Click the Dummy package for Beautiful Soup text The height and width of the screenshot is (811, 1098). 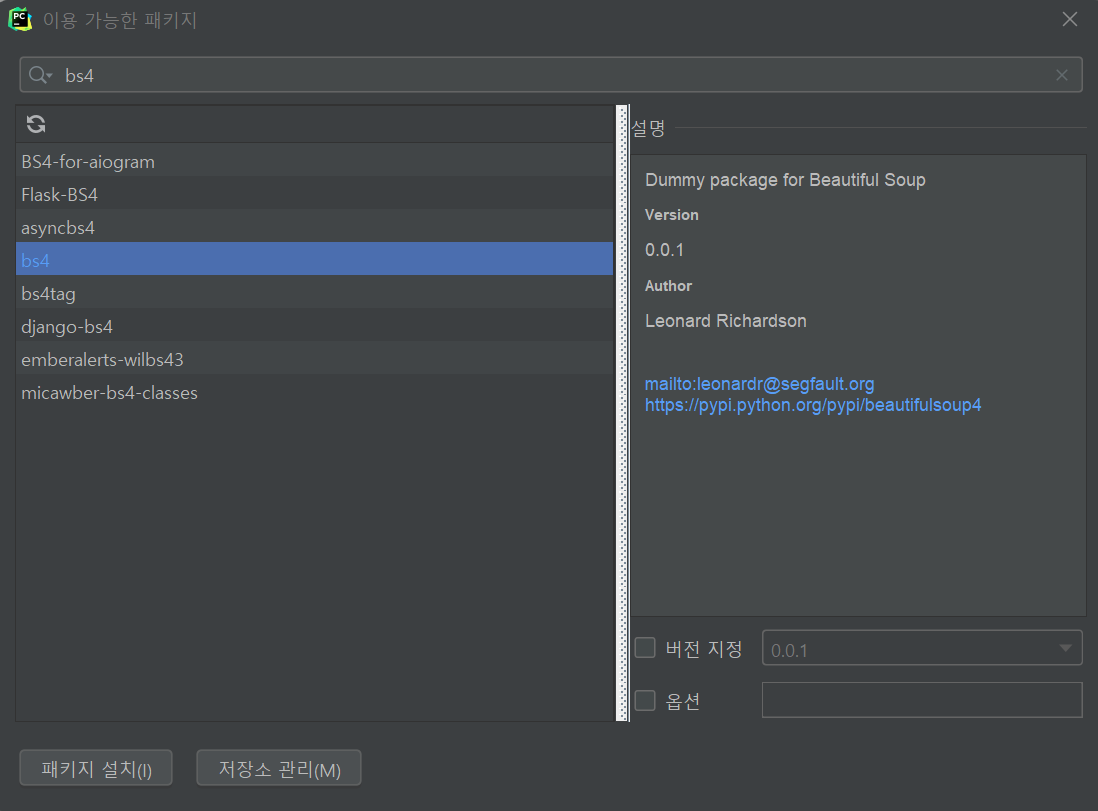pos(785,180)
